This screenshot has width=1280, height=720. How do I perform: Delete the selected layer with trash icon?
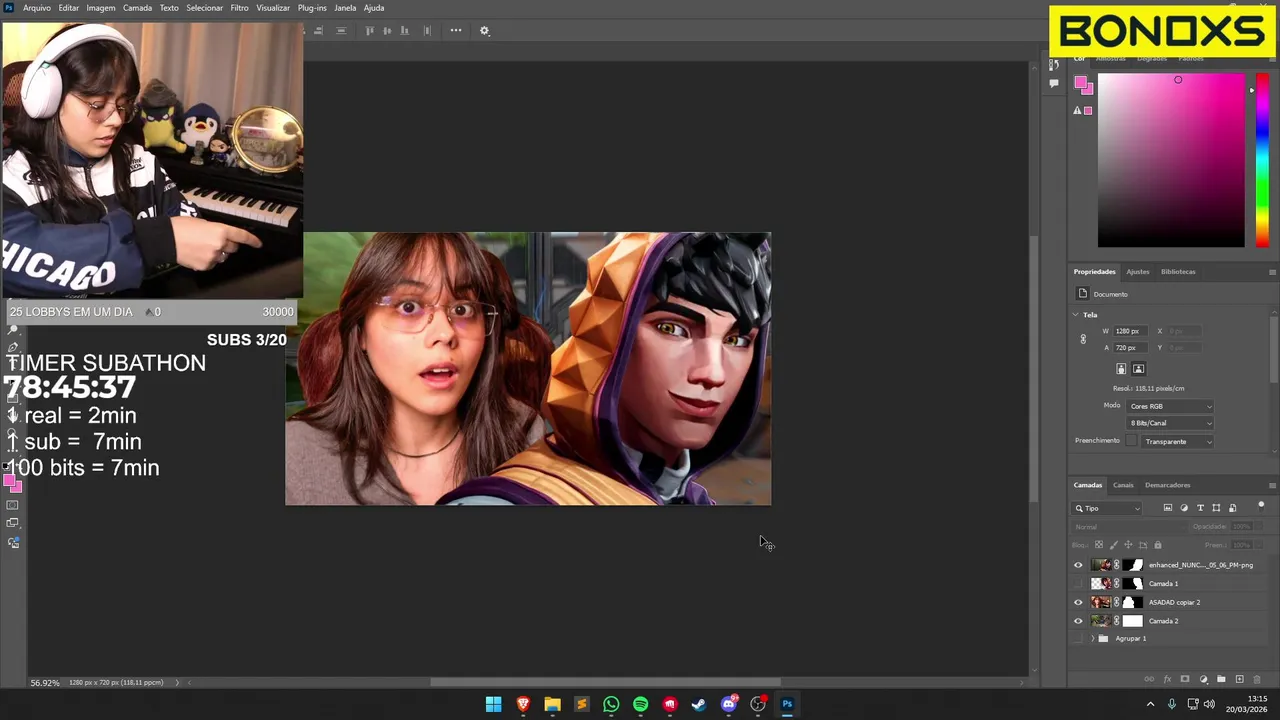tap(1258, 679)
